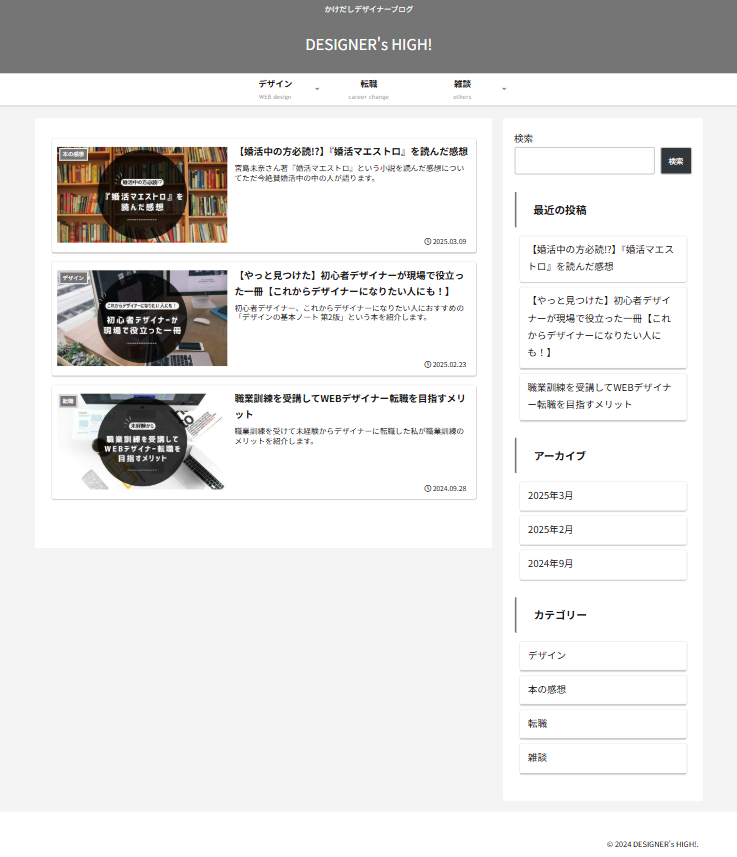The height and width of the screenshot is (857, 737).
Task: Click the clock icon beside 2025.02.23
Action: click(x=428, y=365)
